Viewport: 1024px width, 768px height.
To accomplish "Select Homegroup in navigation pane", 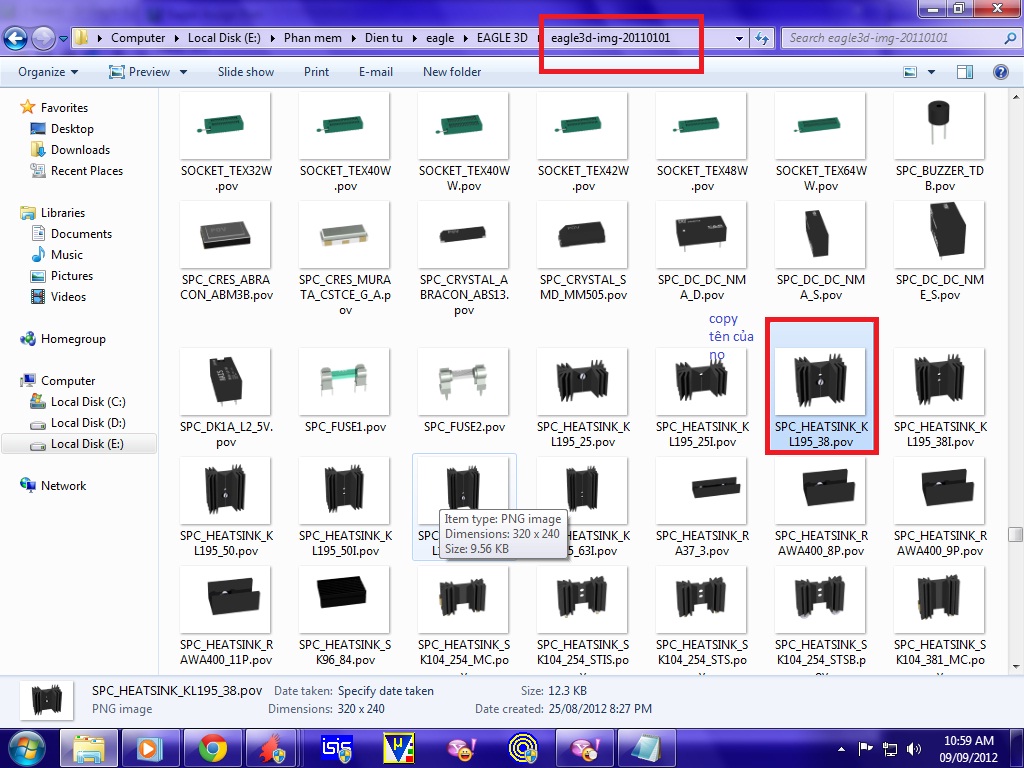I will [x=73, y=339].
